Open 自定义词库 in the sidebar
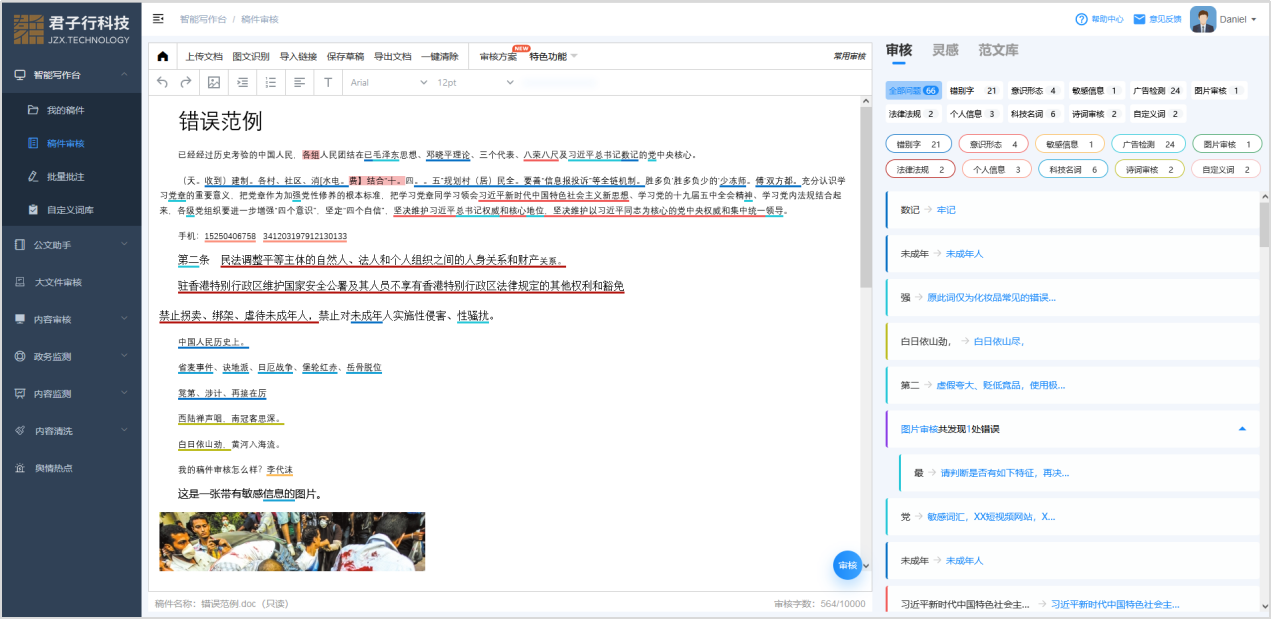The width and height of the screenshot is (1271, 620). [70, 210]
